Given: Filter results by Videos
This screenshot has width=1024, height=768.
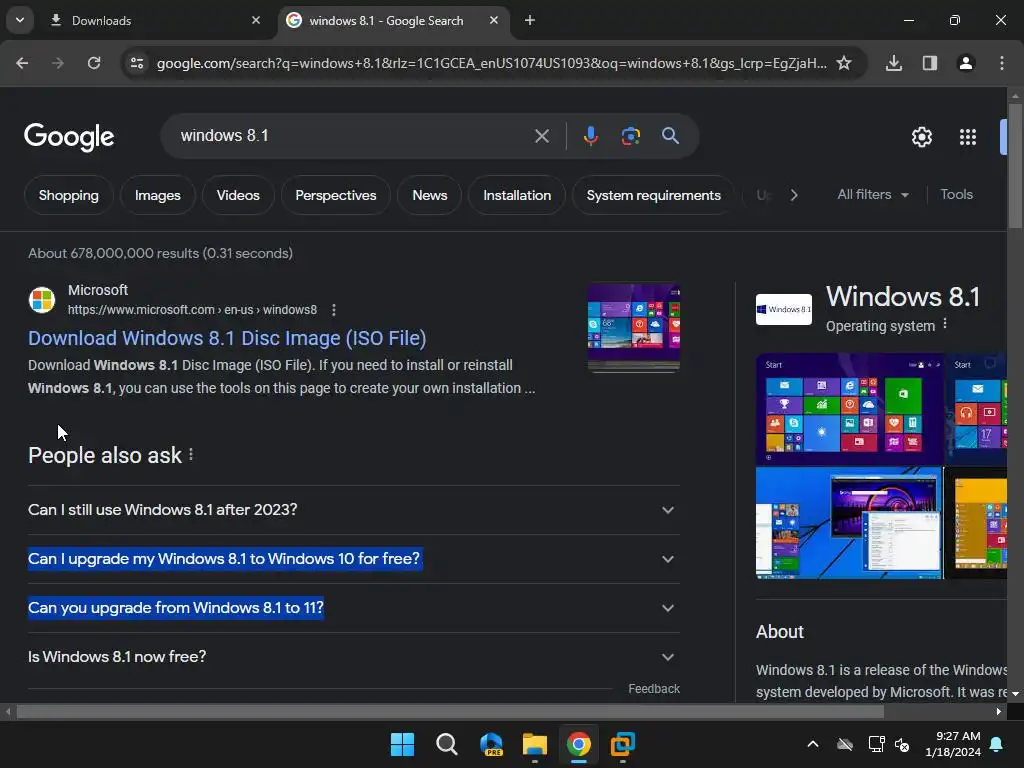Looking at the screenshot, I should tap(238, 195).
